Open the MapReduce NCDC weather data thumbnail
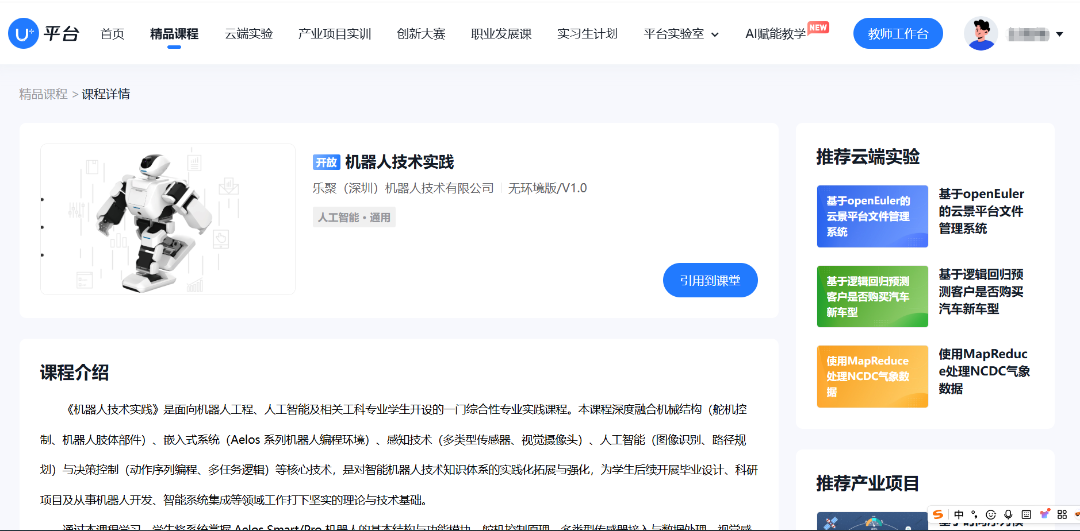 click(872, 376)
